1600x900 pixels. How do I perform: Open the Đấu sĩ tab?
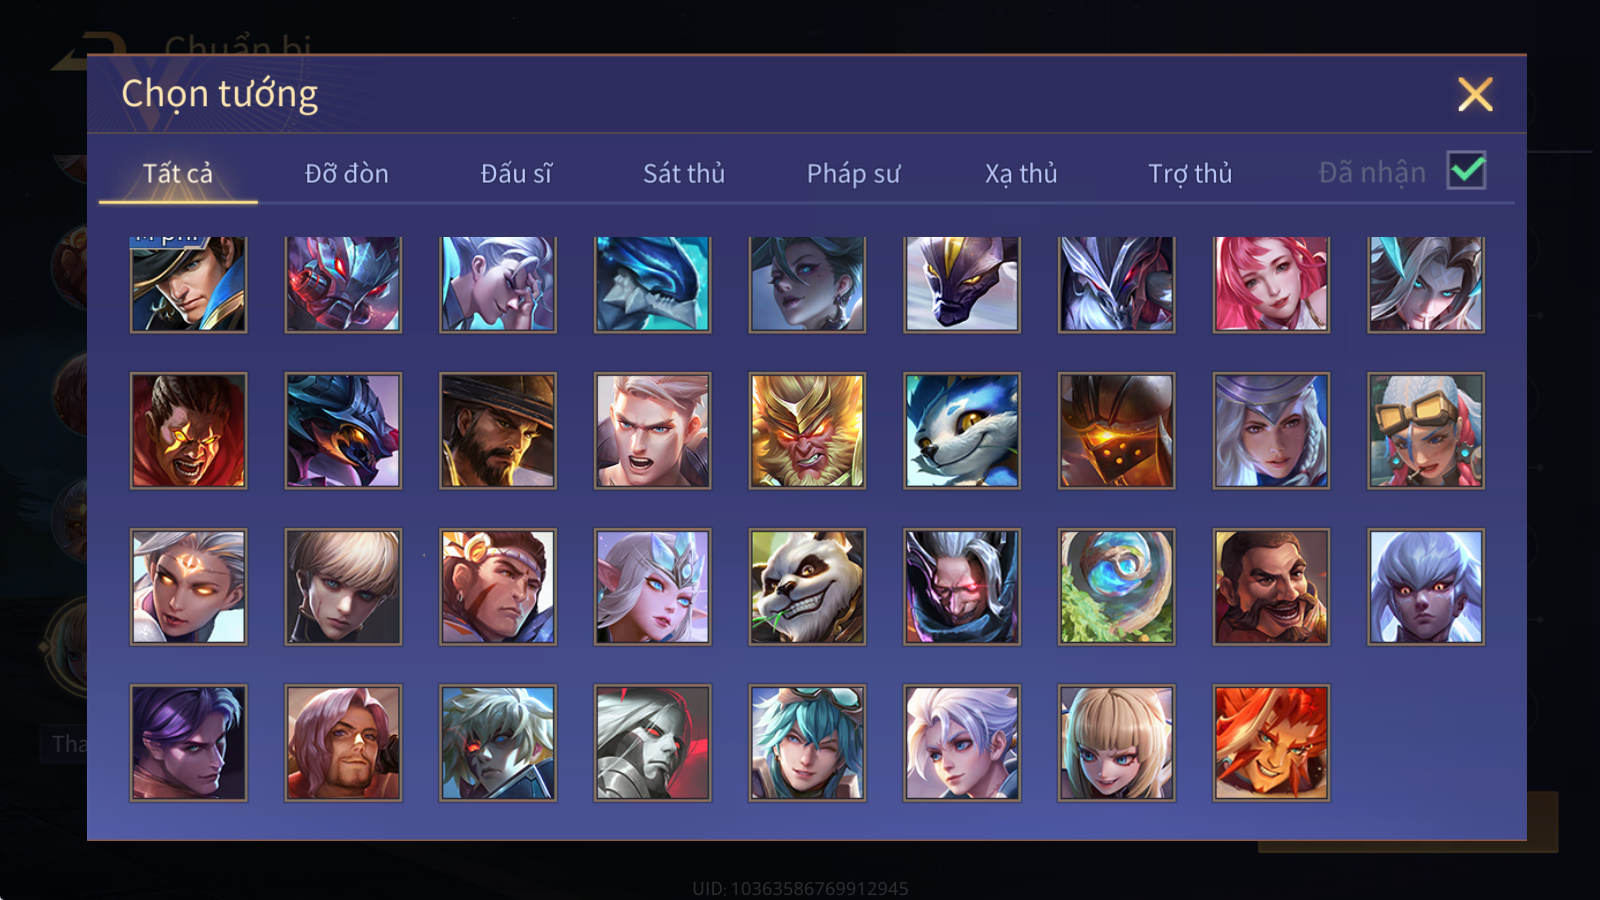[x=516, y=173]
